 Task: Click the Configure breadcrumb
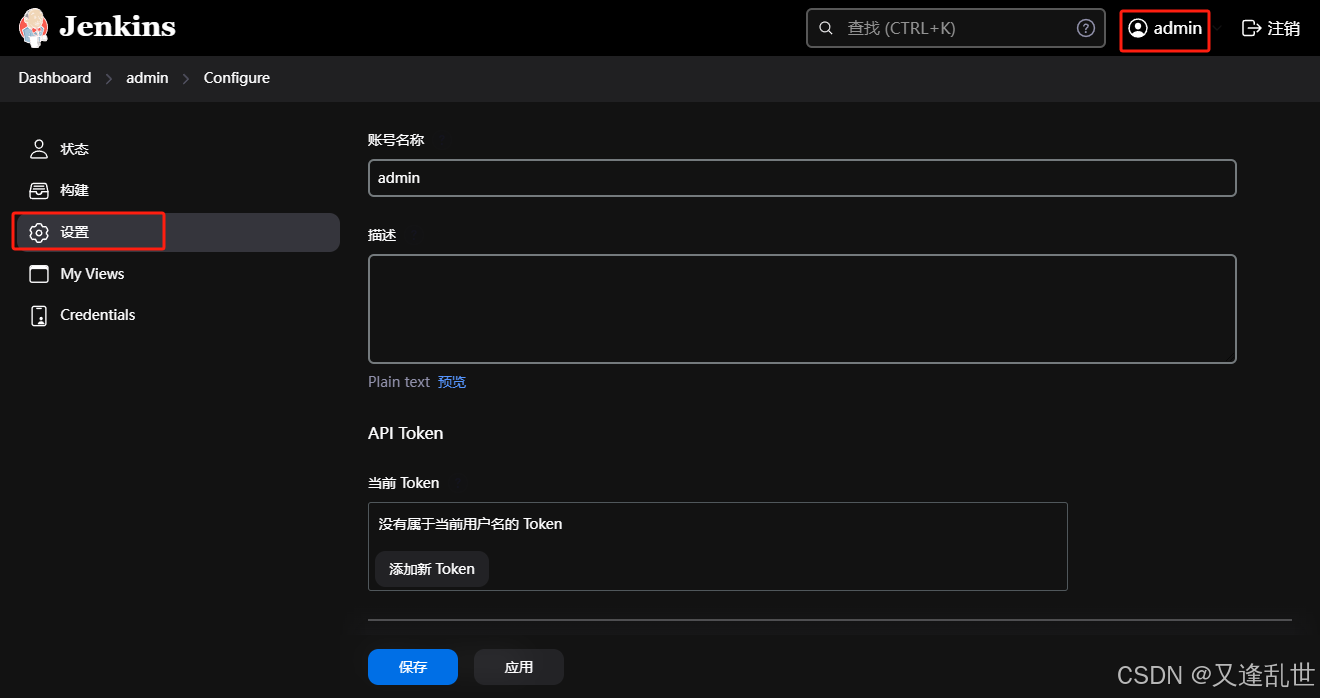point(237,78)
